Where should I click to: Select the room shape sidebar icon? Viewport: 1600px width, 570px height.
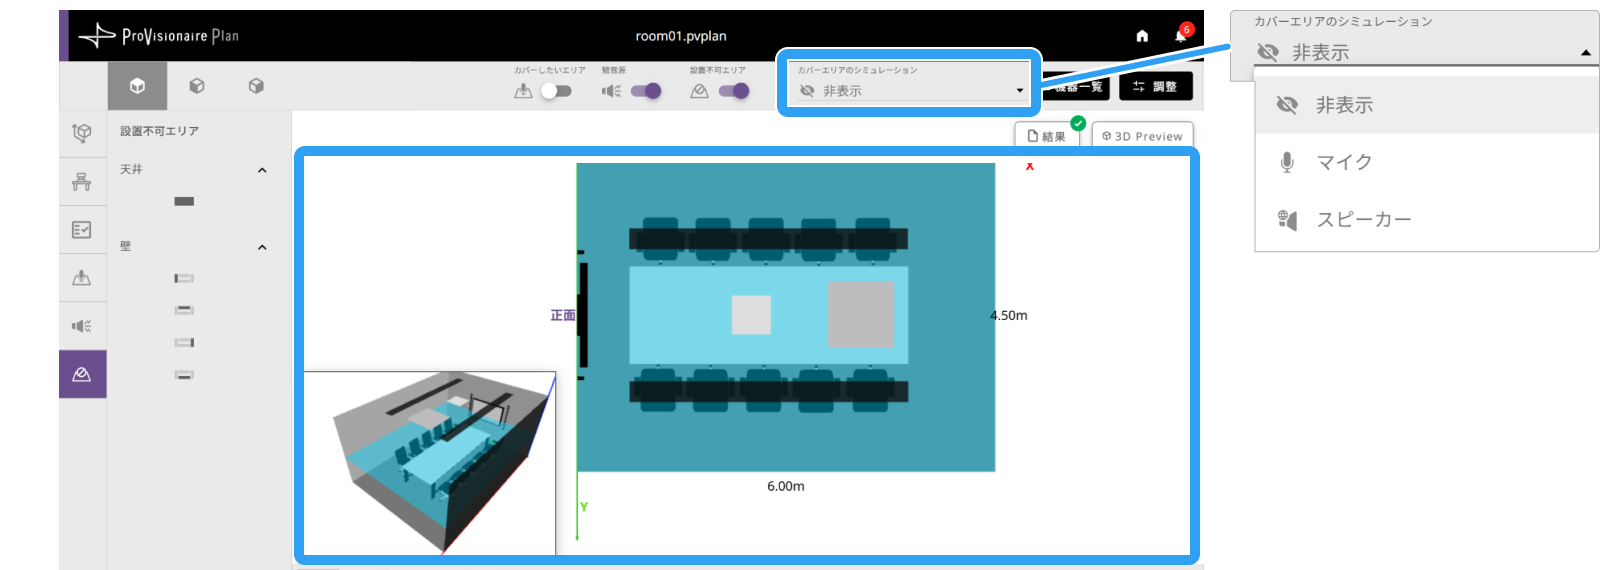[x=82, y=132]
